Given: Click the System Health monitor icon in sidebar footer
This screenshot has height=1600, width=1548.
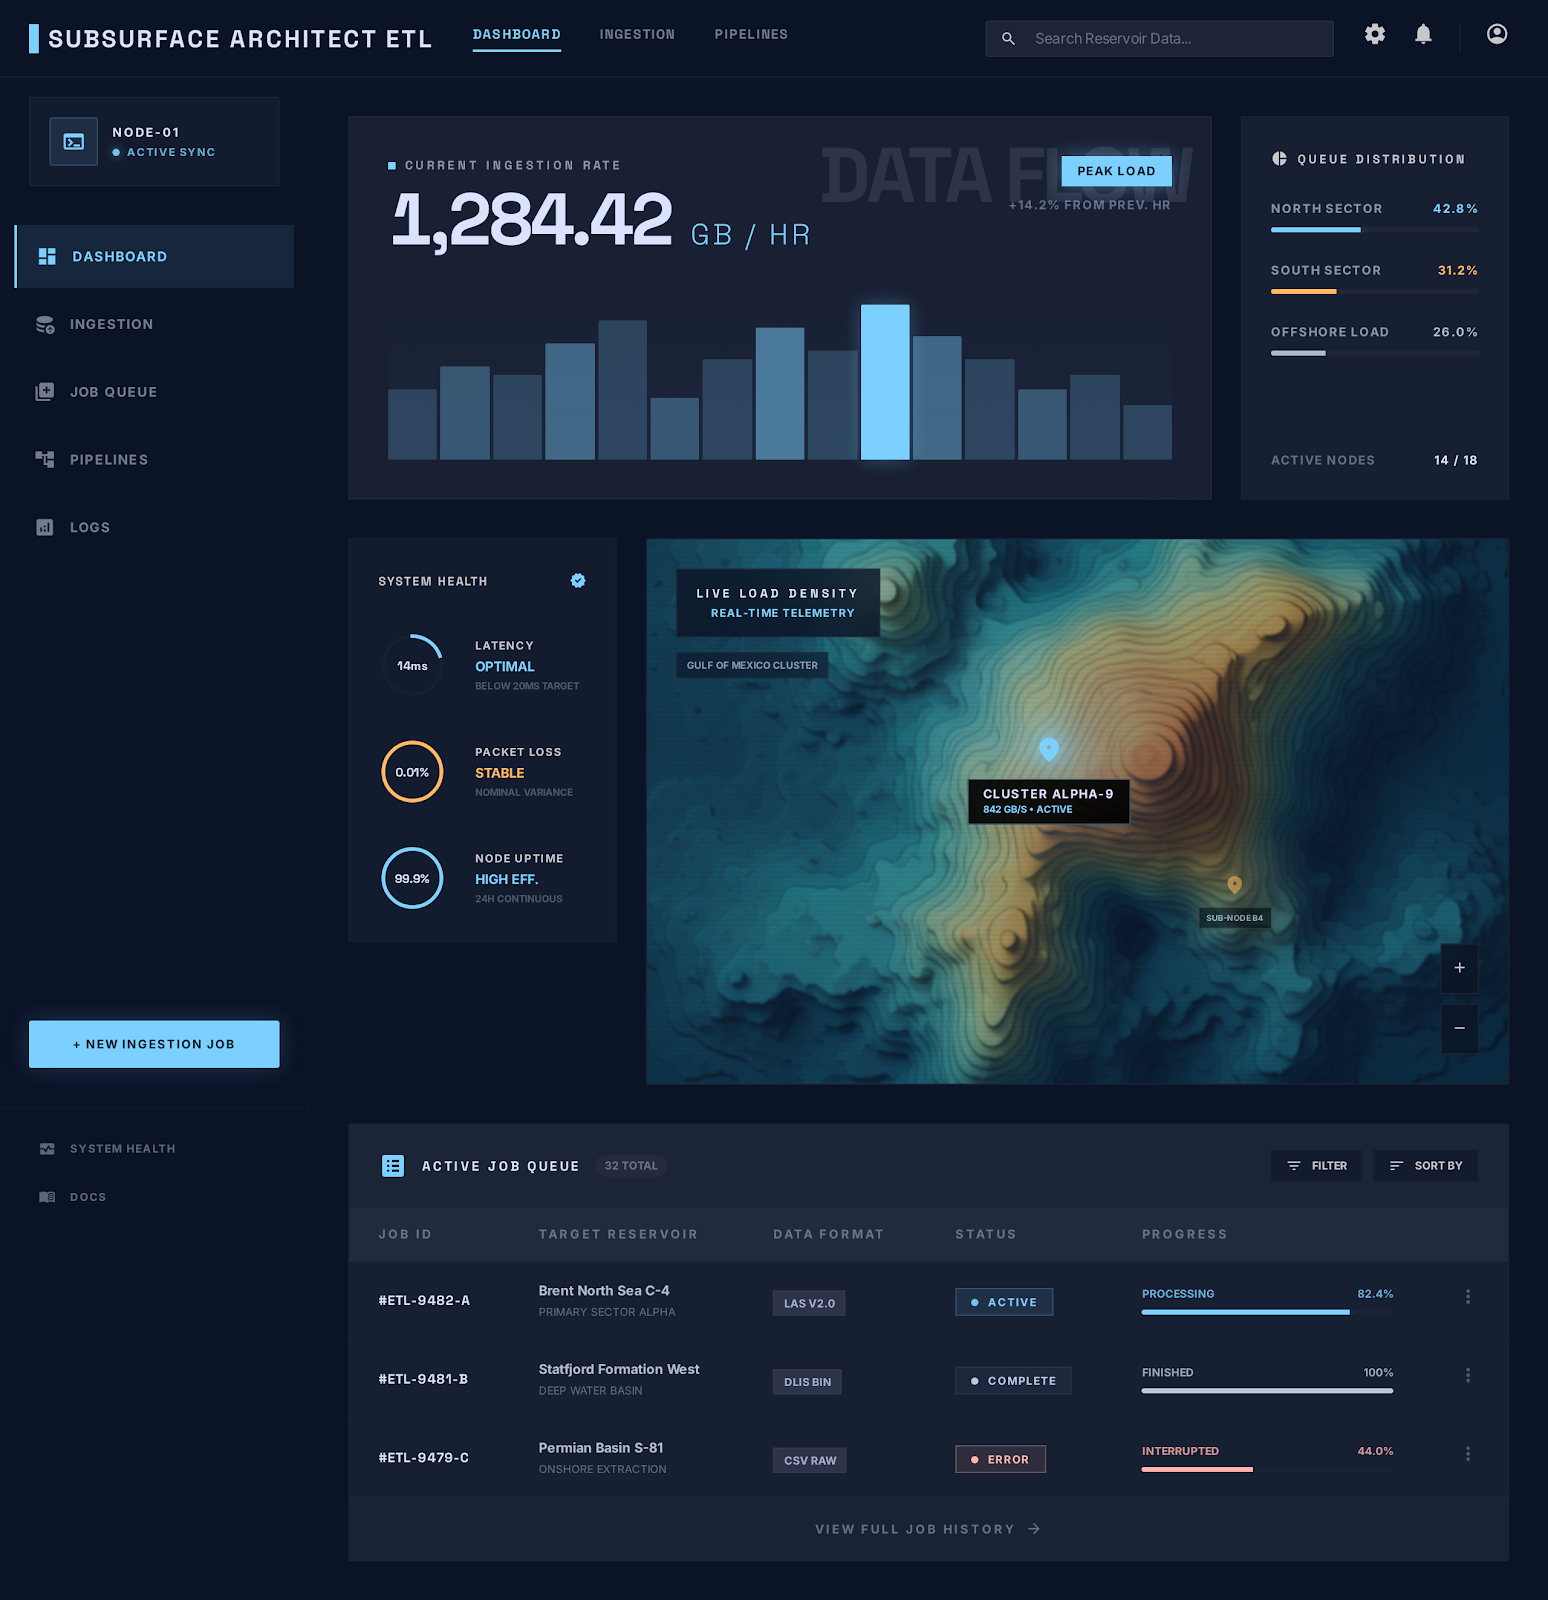Looking at the screenshot, I should 47,1149.
